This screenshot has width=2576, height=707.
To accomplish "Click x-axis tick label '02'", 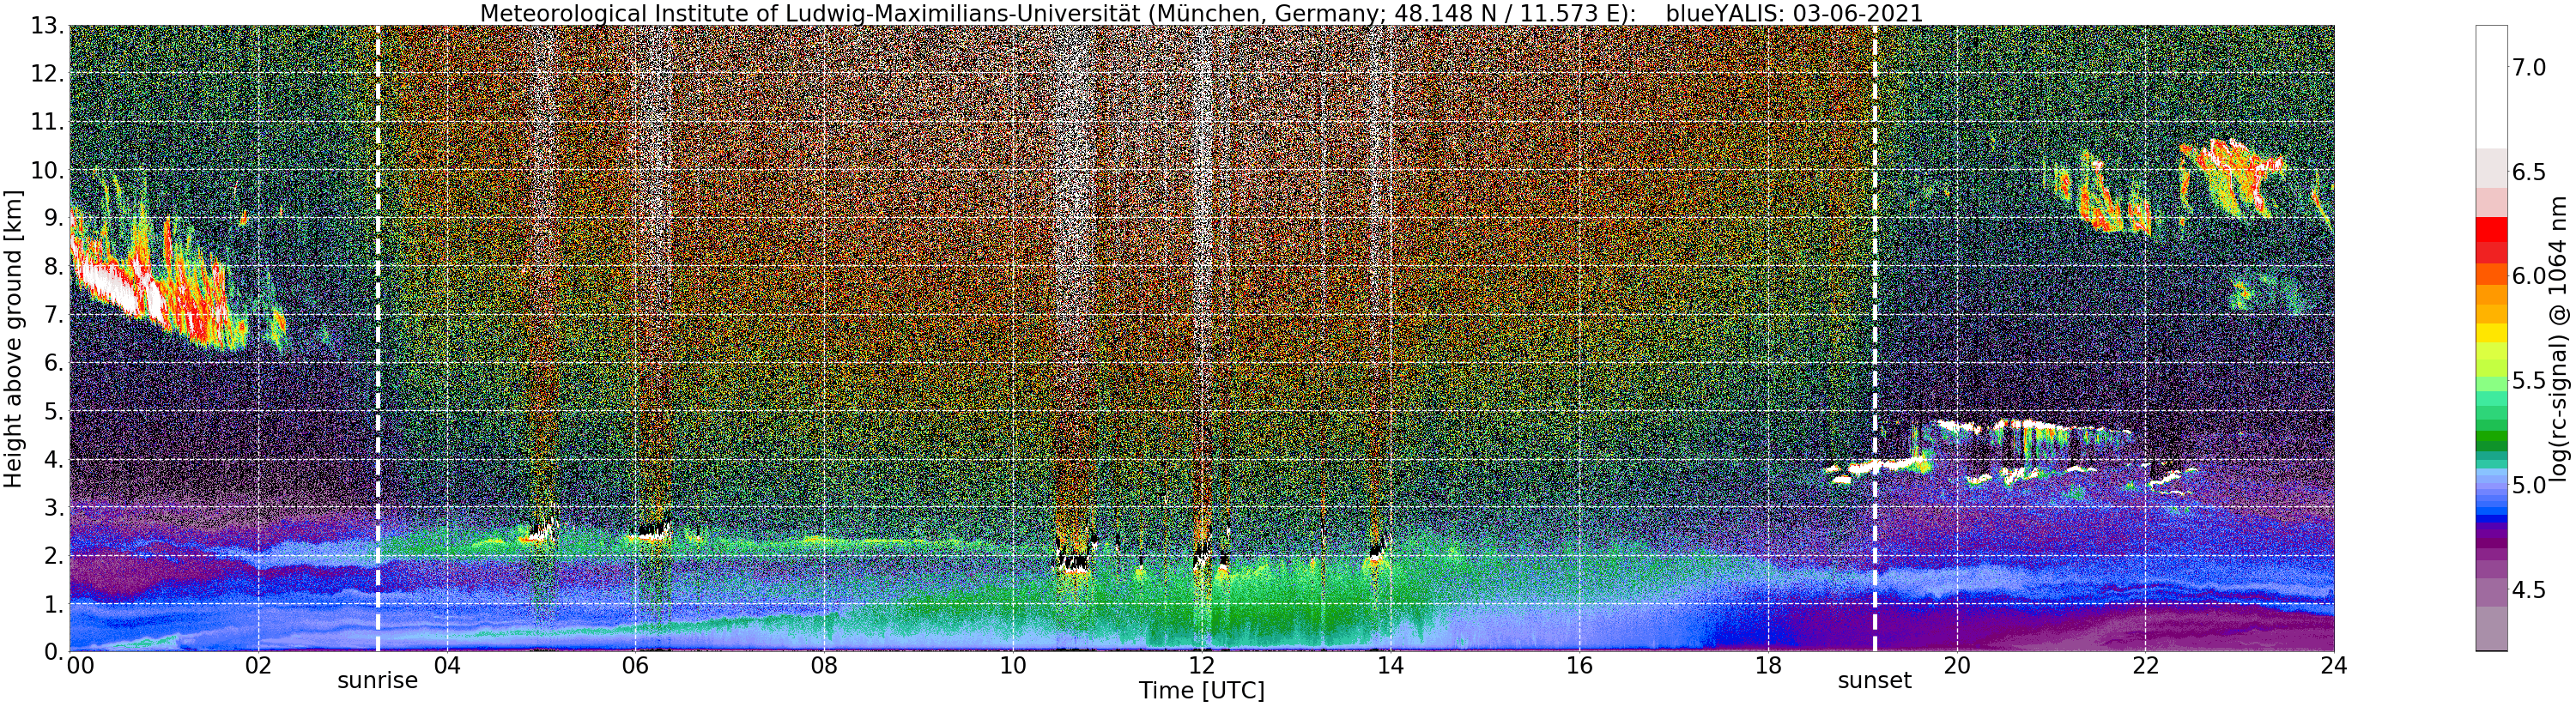I will [258, 666].
